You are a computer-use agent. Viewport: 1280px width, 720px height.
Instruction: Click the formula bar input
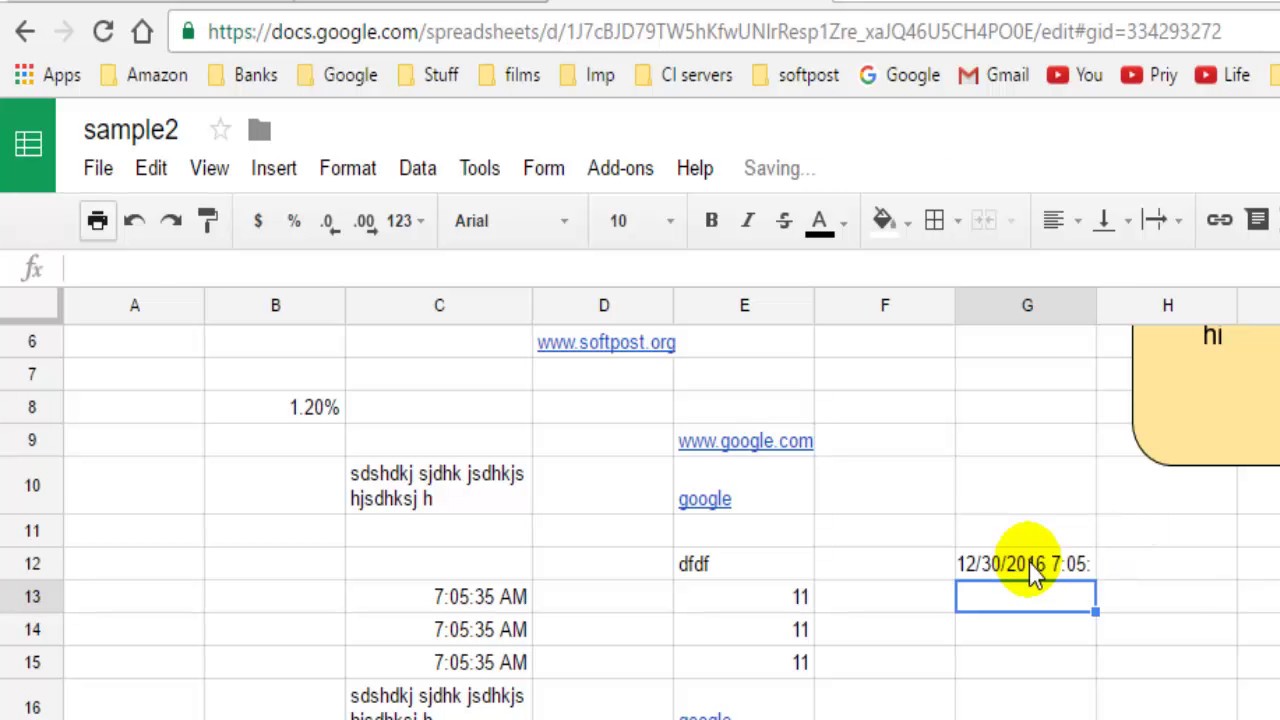[x=670, y=268]
